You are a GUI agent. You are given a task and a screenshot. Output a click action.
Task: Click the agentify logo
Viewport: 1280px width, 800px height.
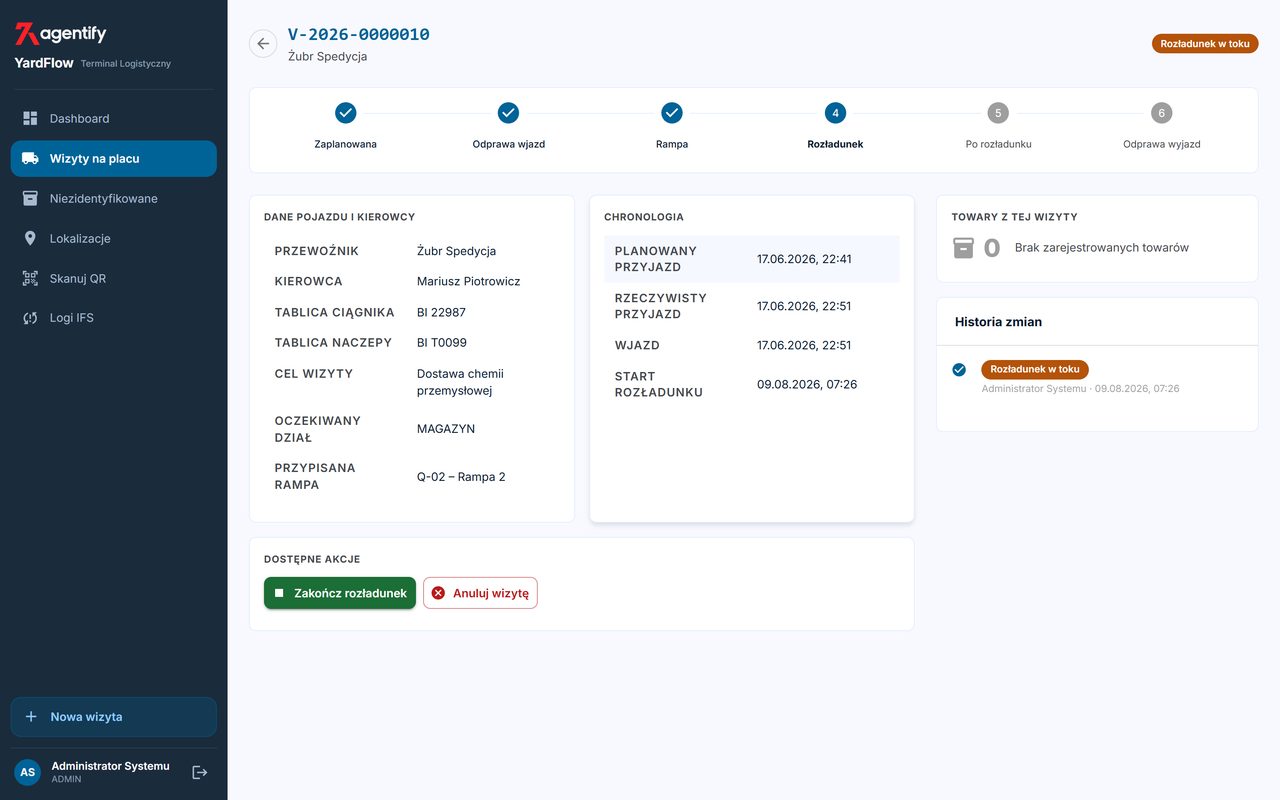(60, 34)
